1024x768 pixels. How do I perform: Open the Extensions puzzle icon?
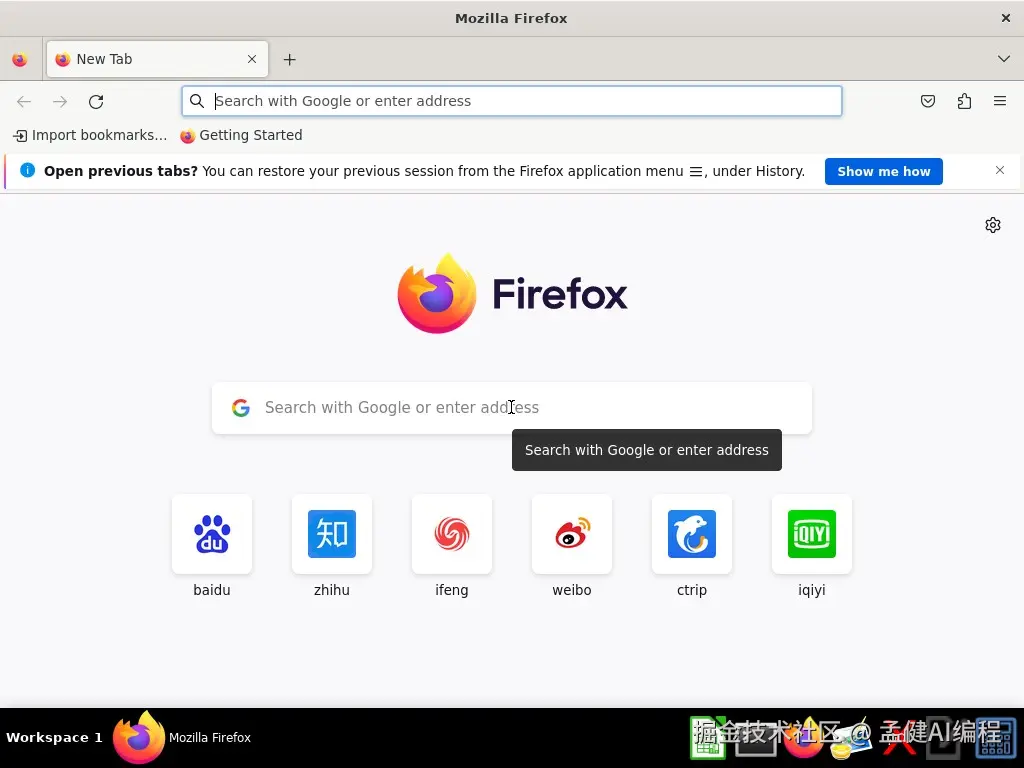965,101
